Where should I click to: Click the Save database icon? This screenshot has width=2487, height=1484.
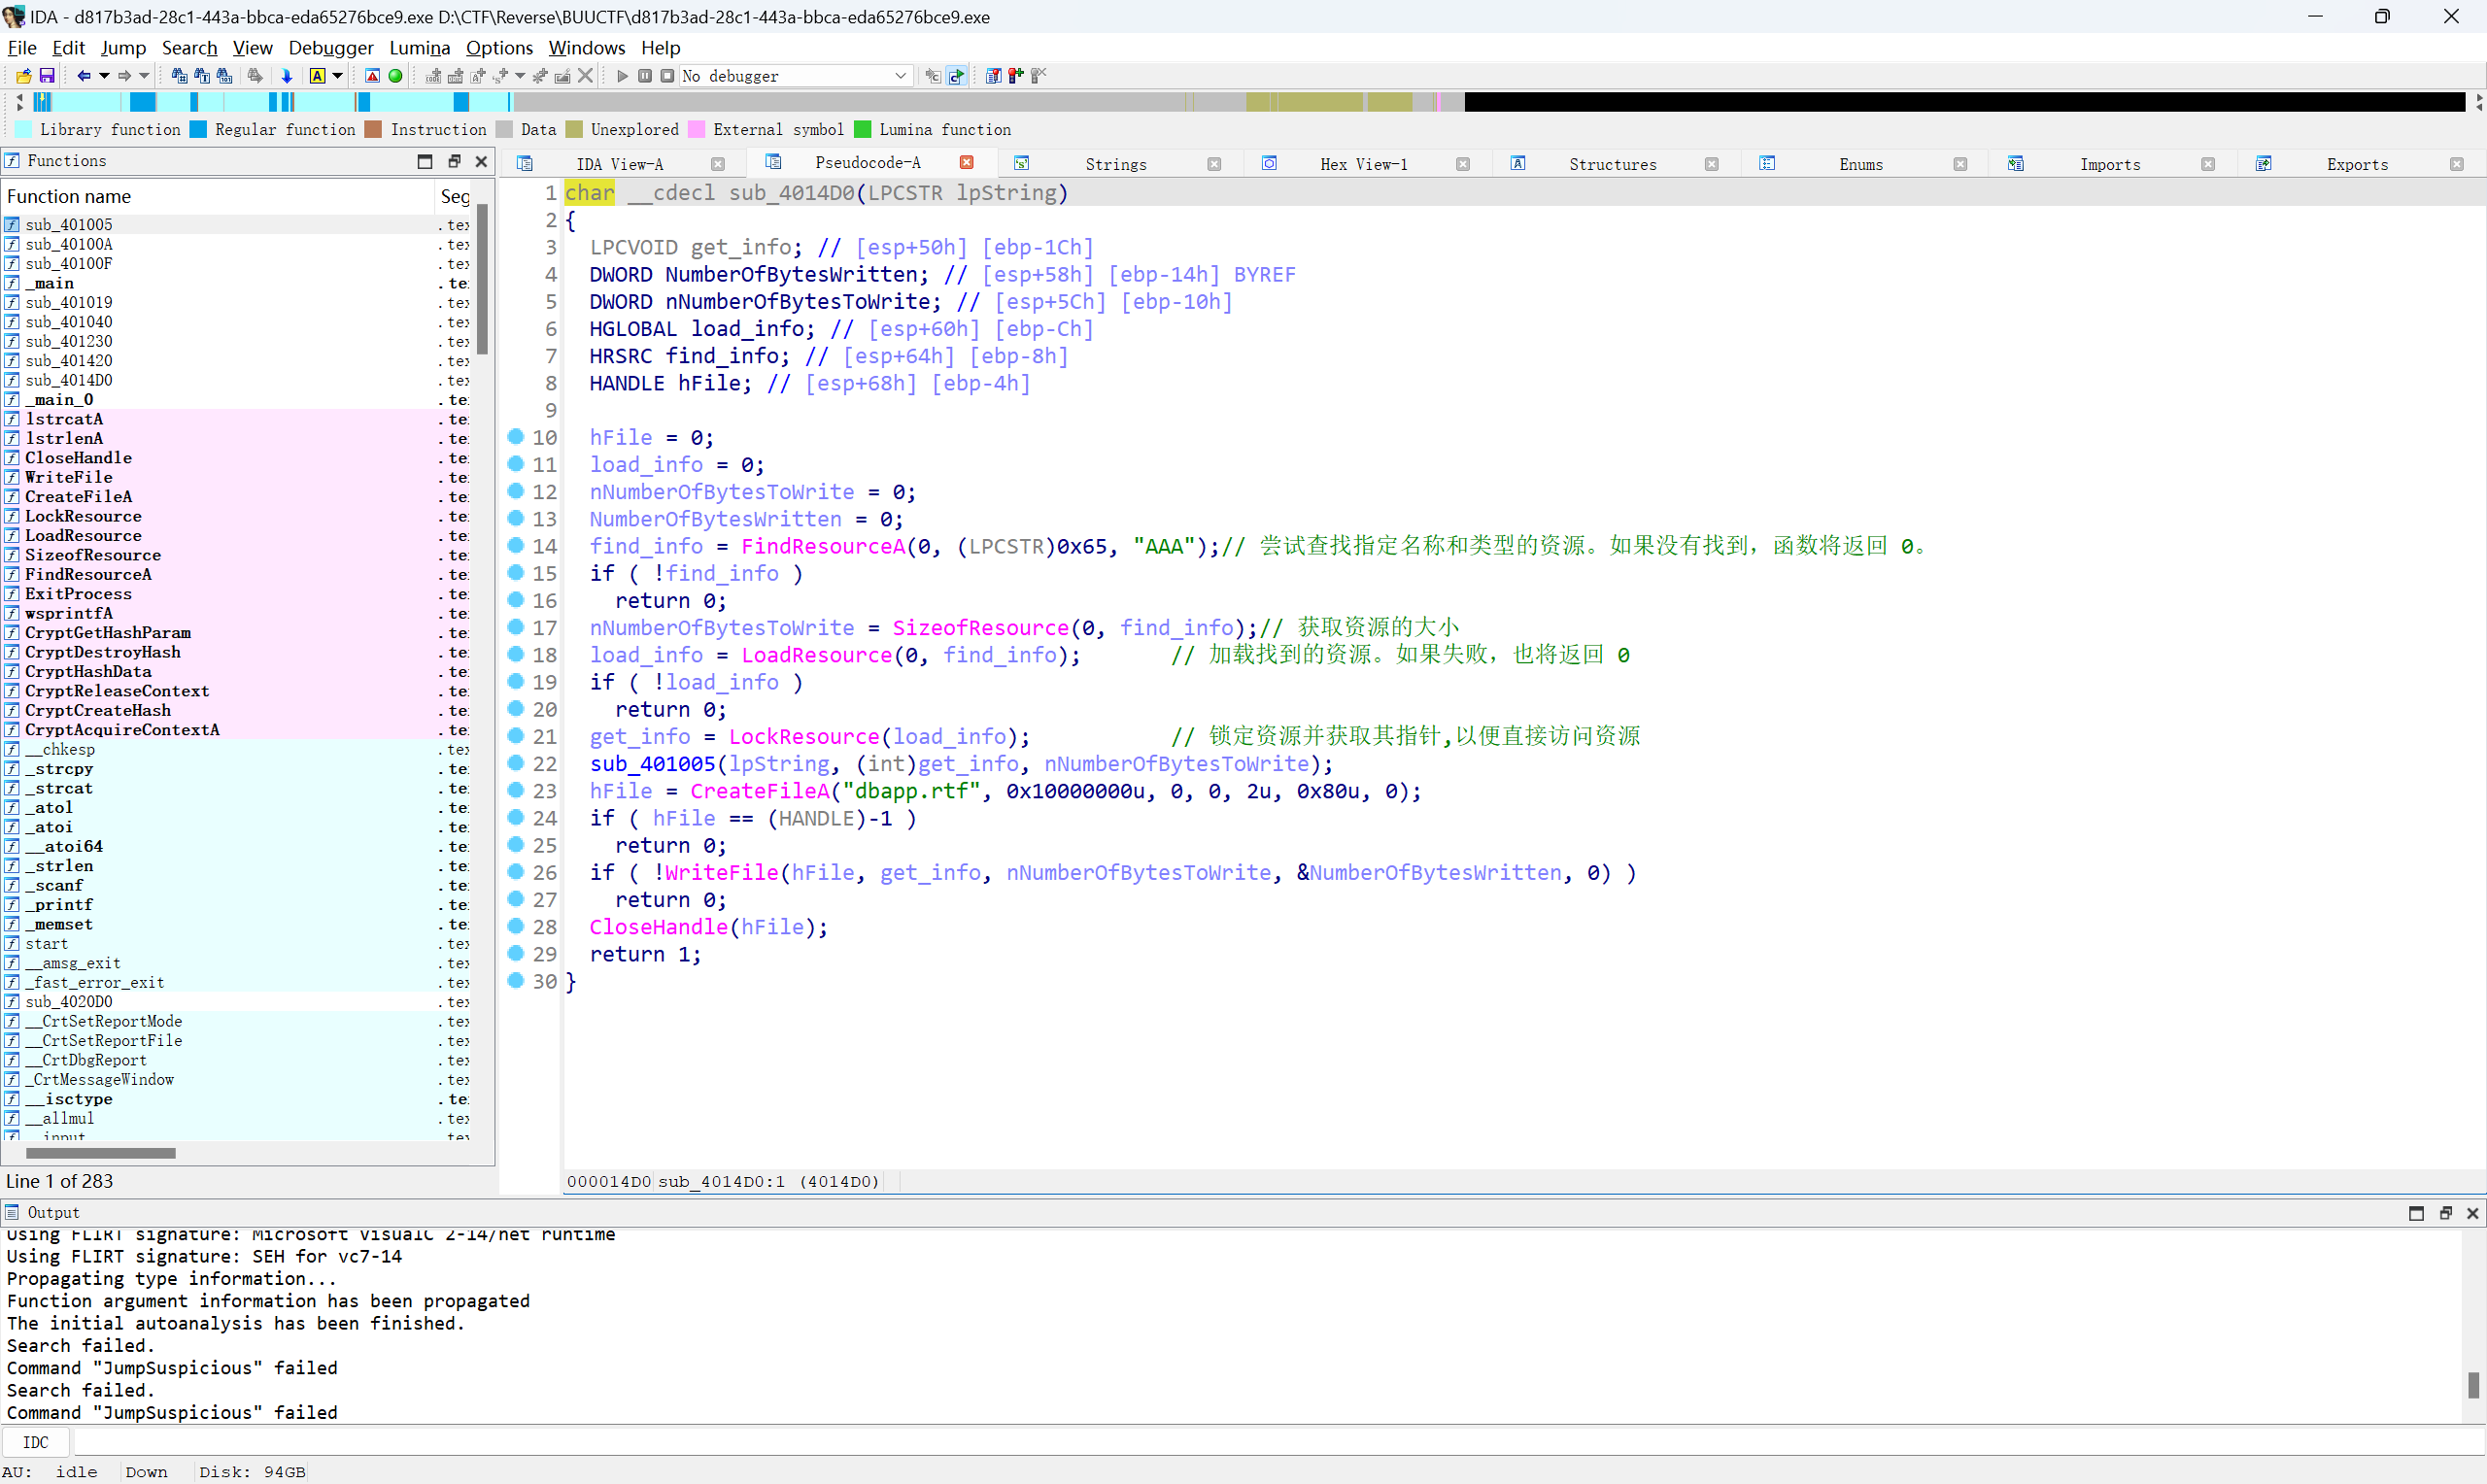pyautogui.click(x=46, y=76)
